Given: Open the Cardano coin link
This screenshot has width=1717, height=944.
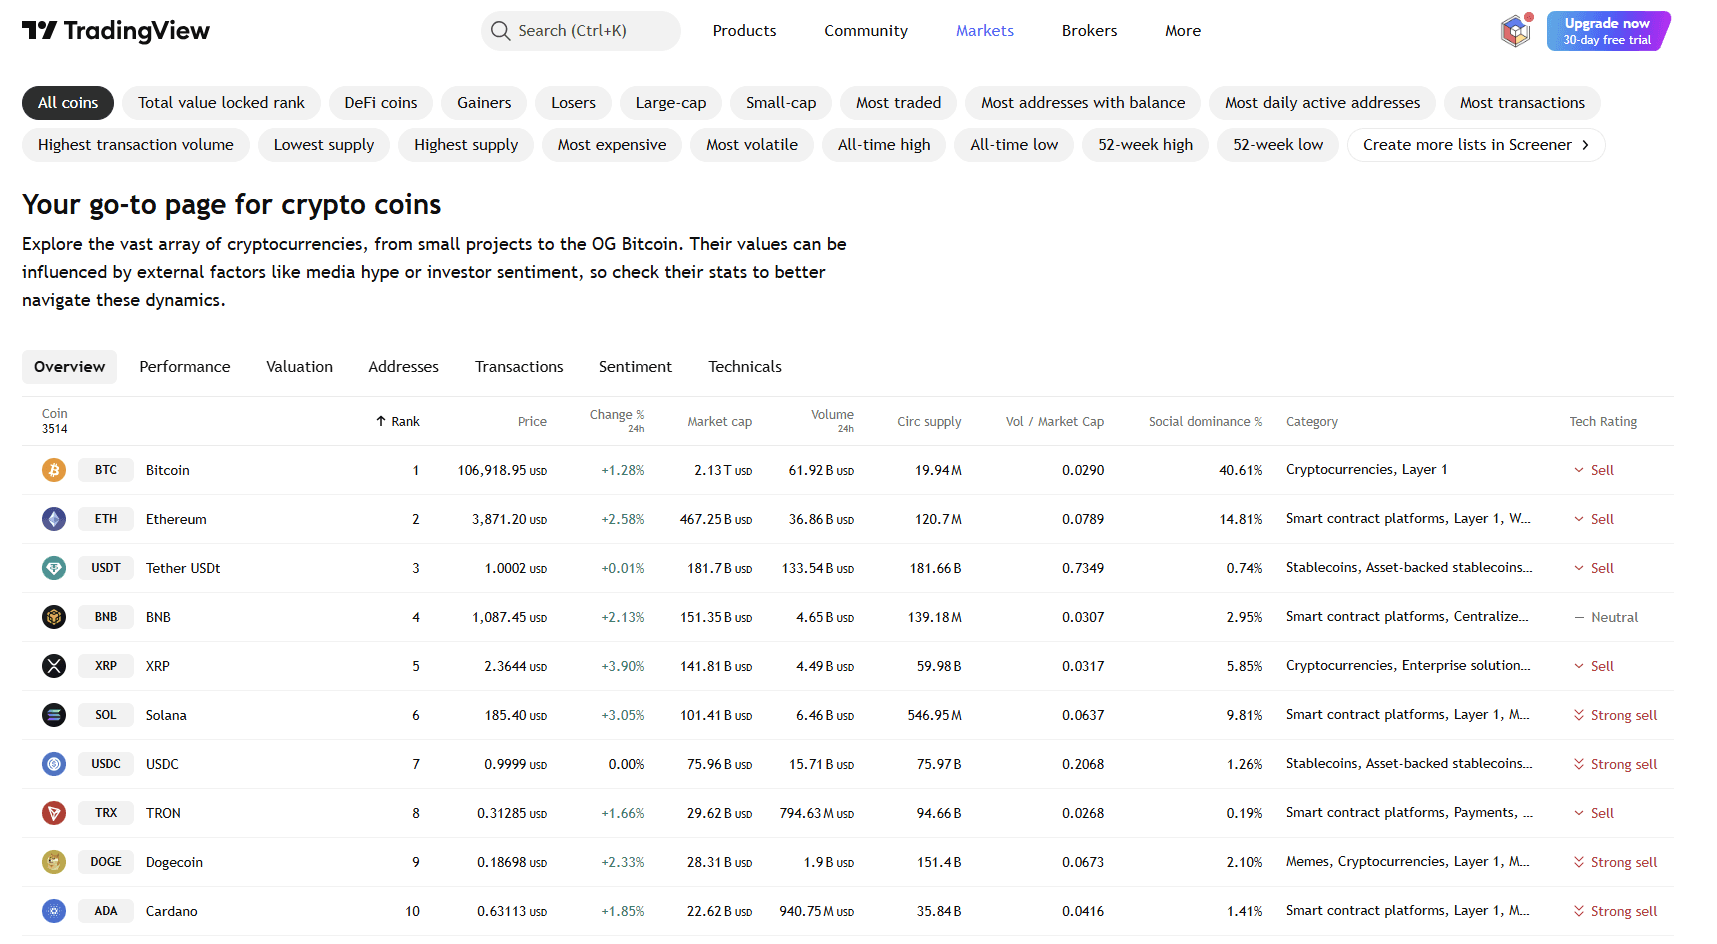Looking at the screenshot, I should (172, 911).
